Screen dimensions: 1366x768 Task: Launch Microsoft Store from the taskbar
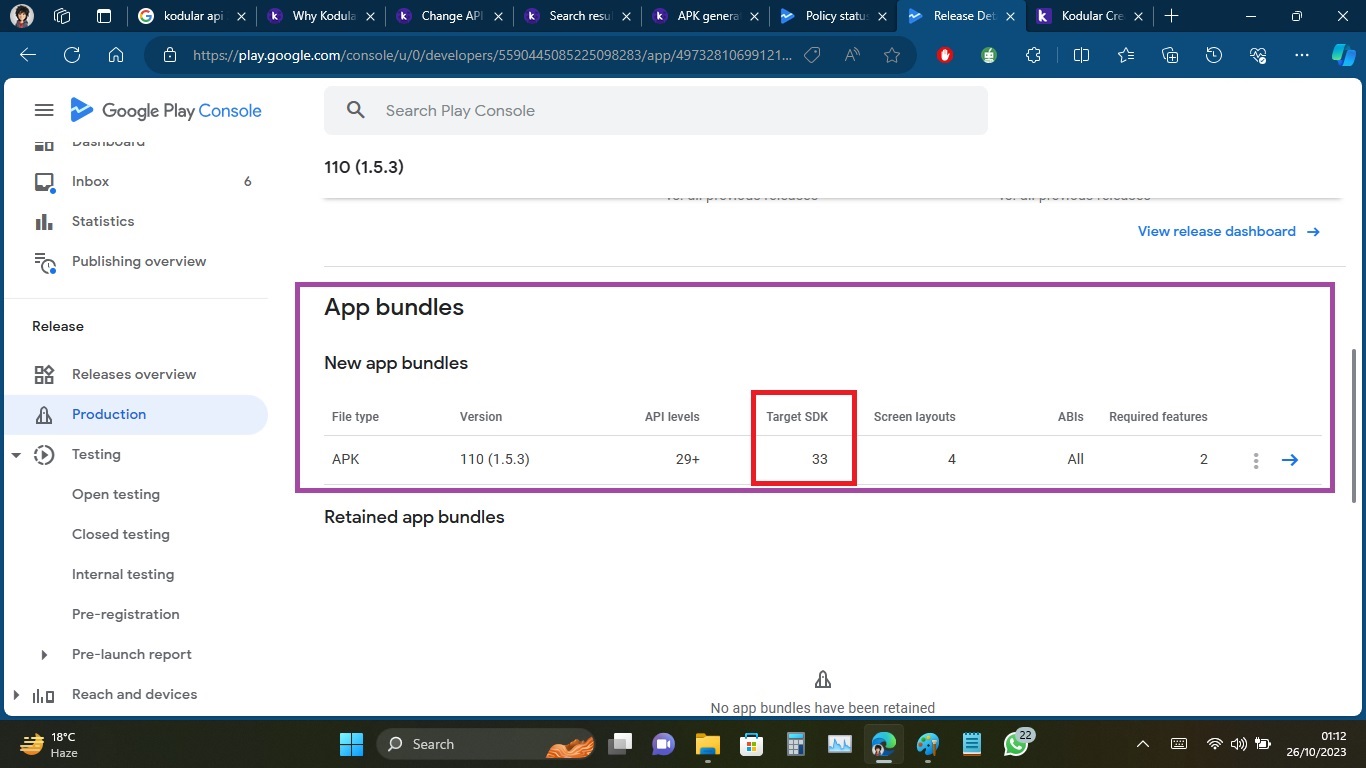(x=751, y=744)
